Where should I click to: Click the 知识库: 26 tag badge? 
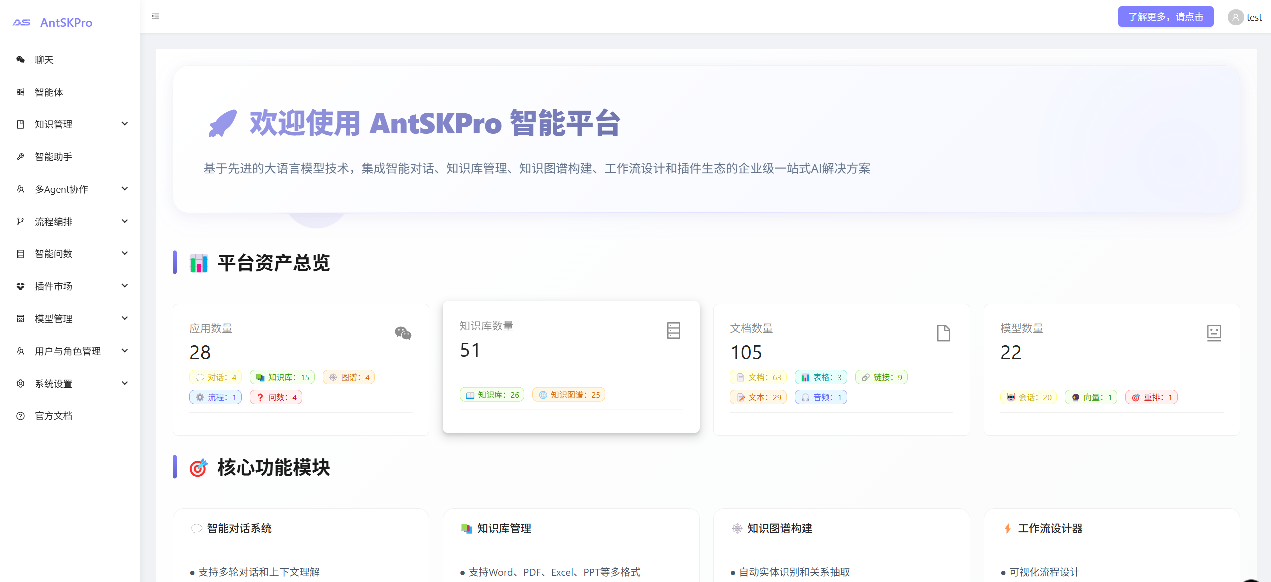(x=491, y=394)
